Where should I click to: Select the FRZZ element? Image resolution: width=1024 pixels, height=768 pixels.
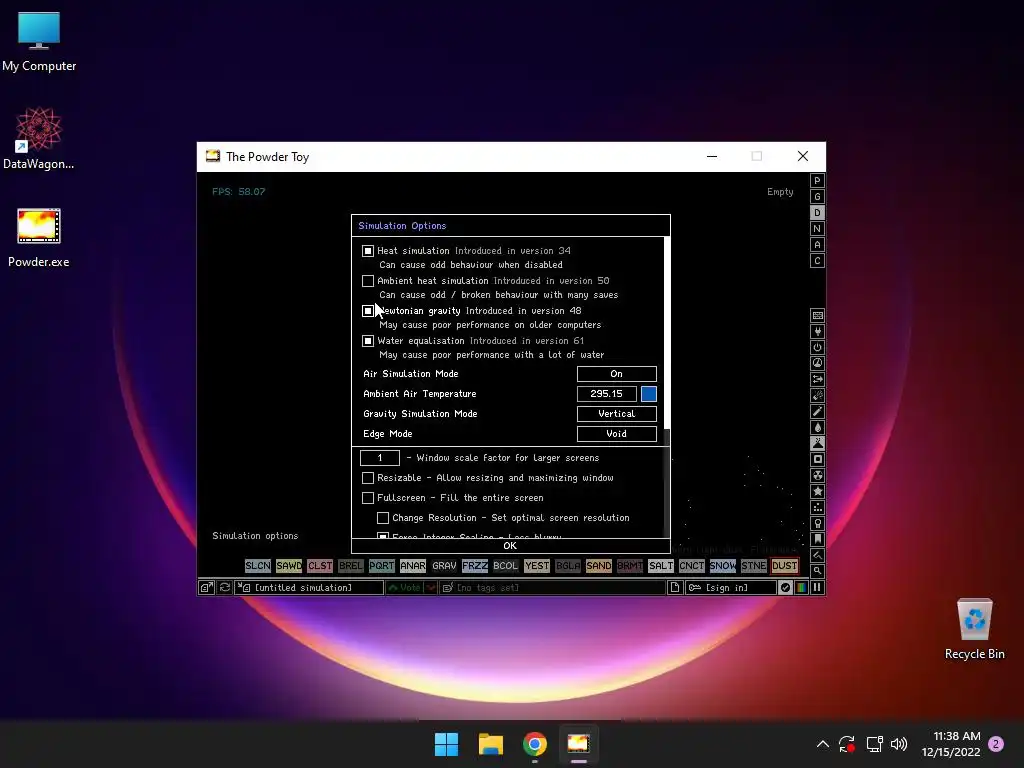pyautogui.click(x=475, y=566)
